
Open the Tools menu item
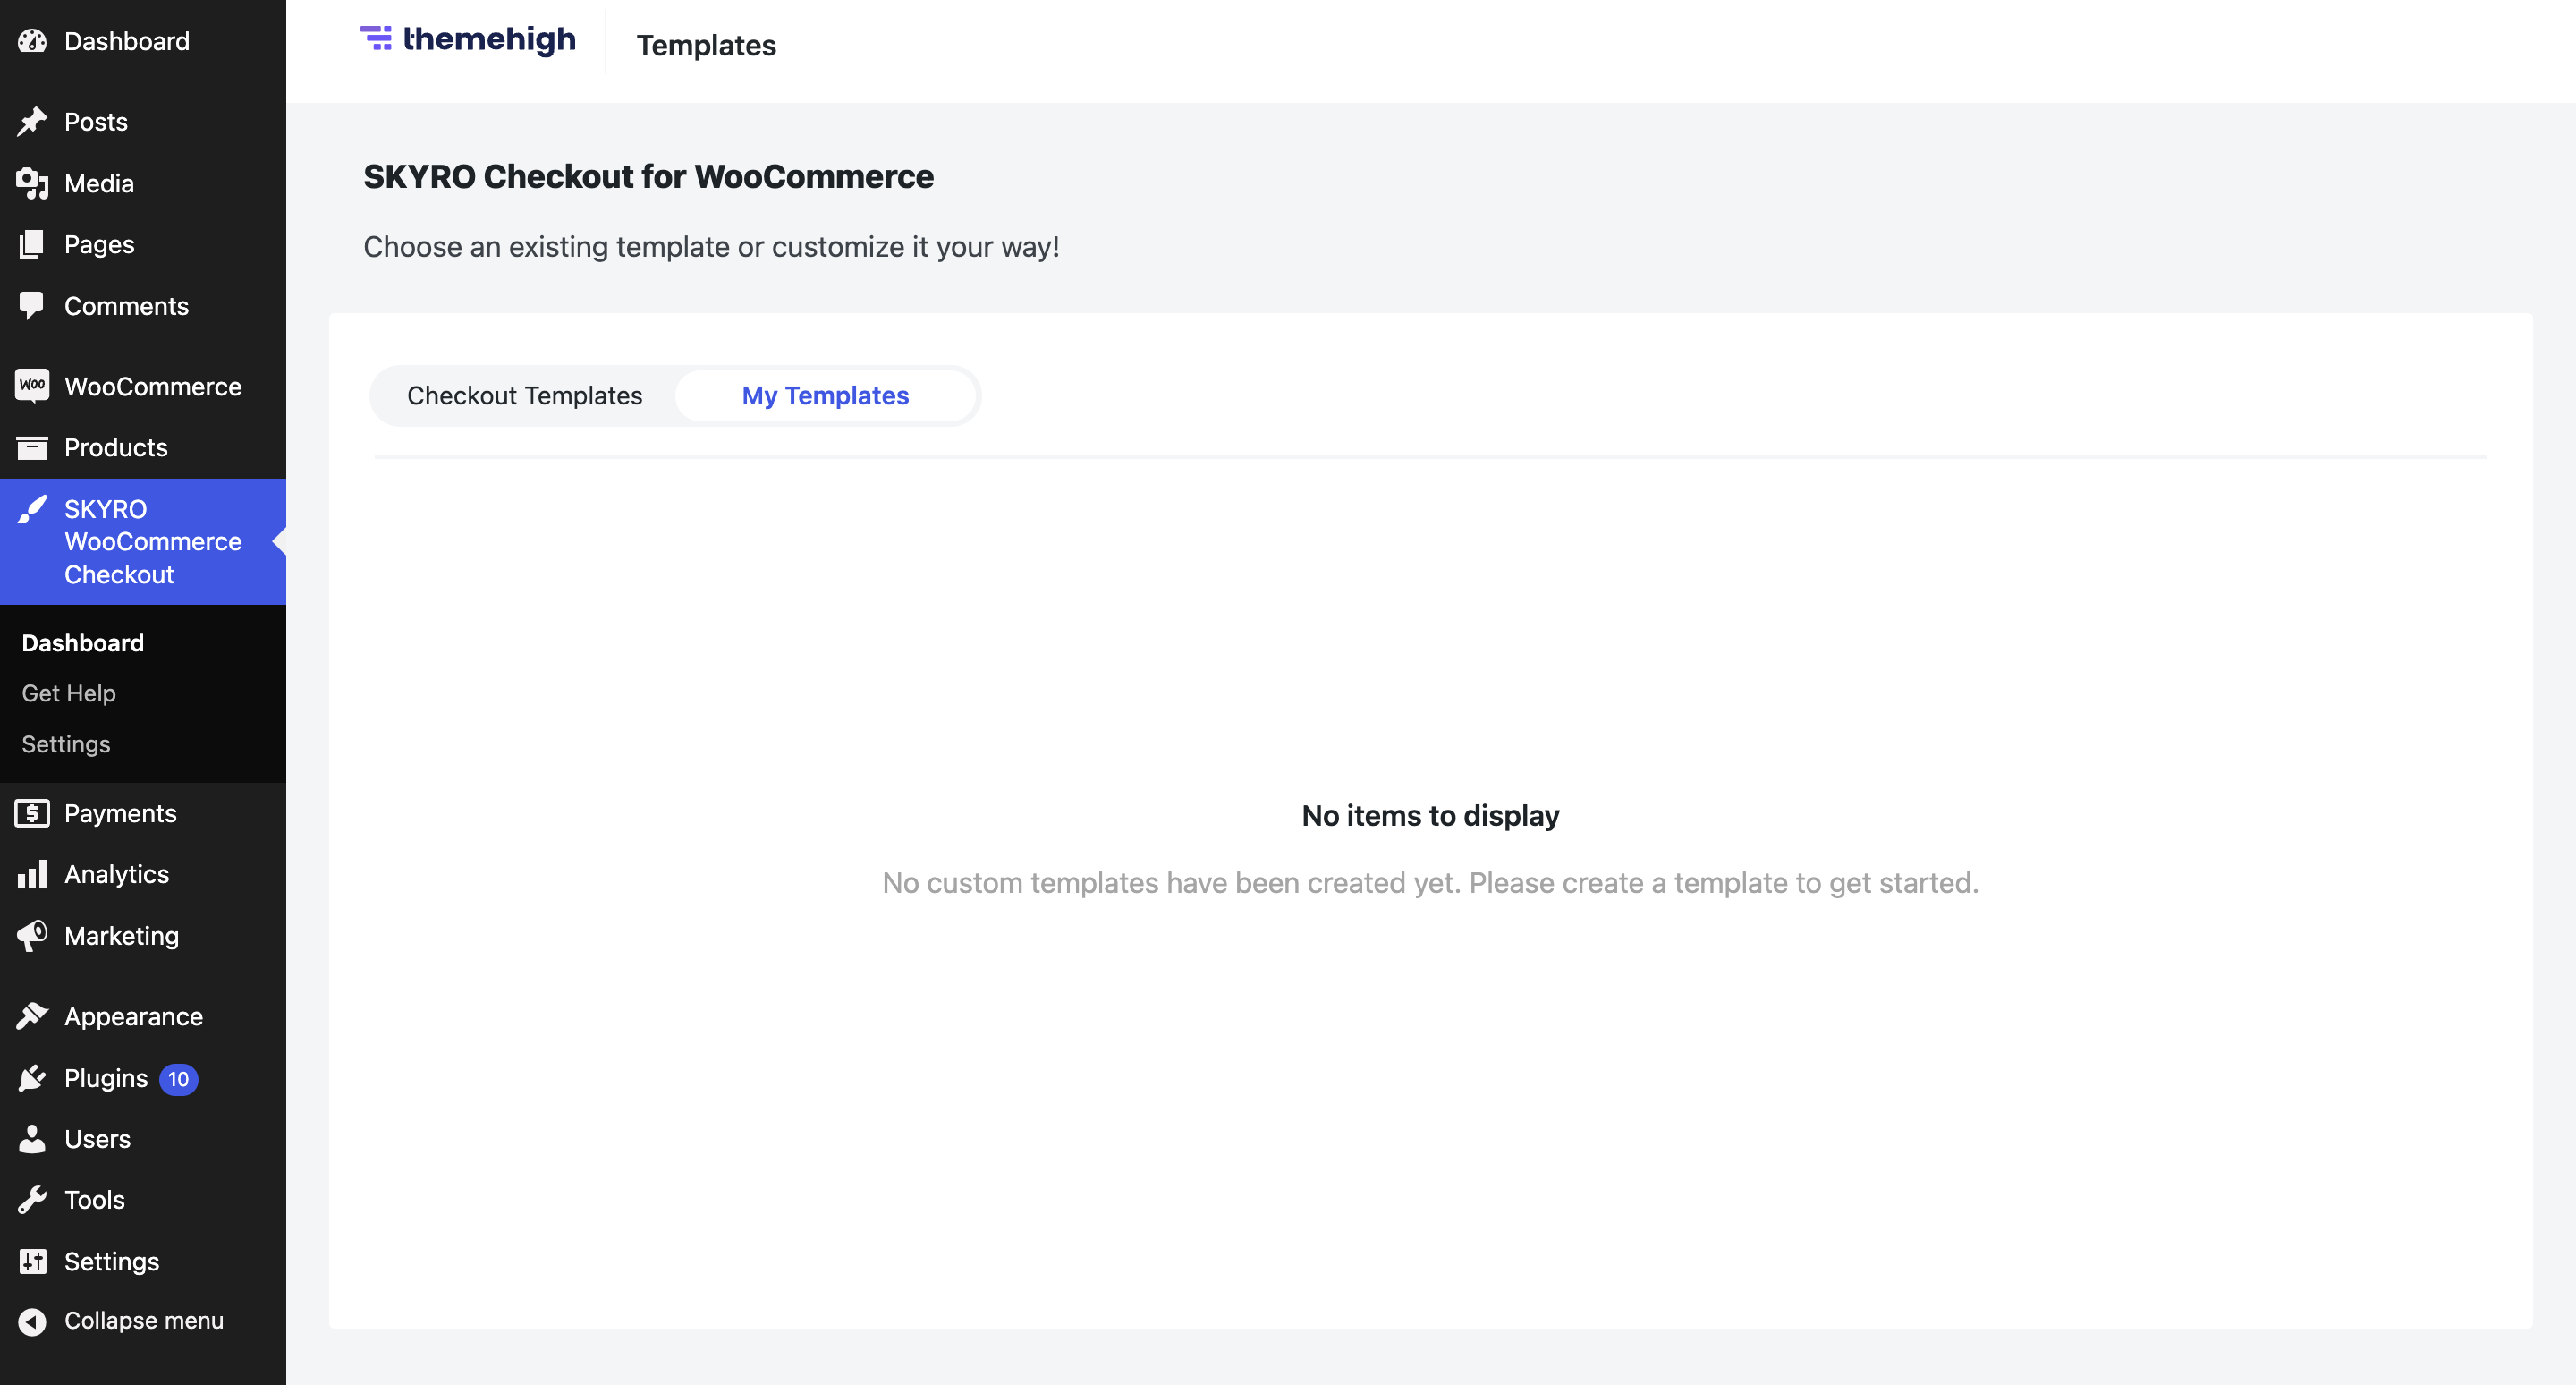coord(143,1200)
